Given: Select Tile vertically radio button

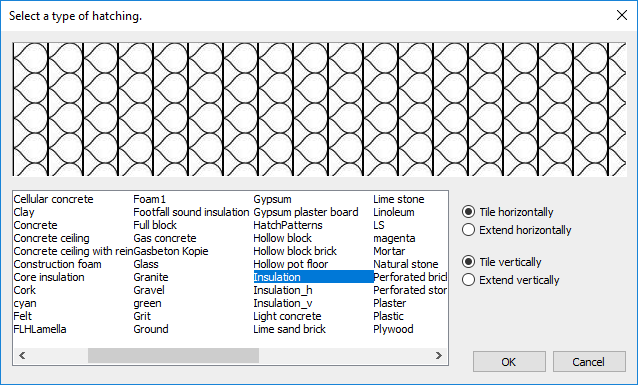Looking at the screenshot, I should coord(468,262).
